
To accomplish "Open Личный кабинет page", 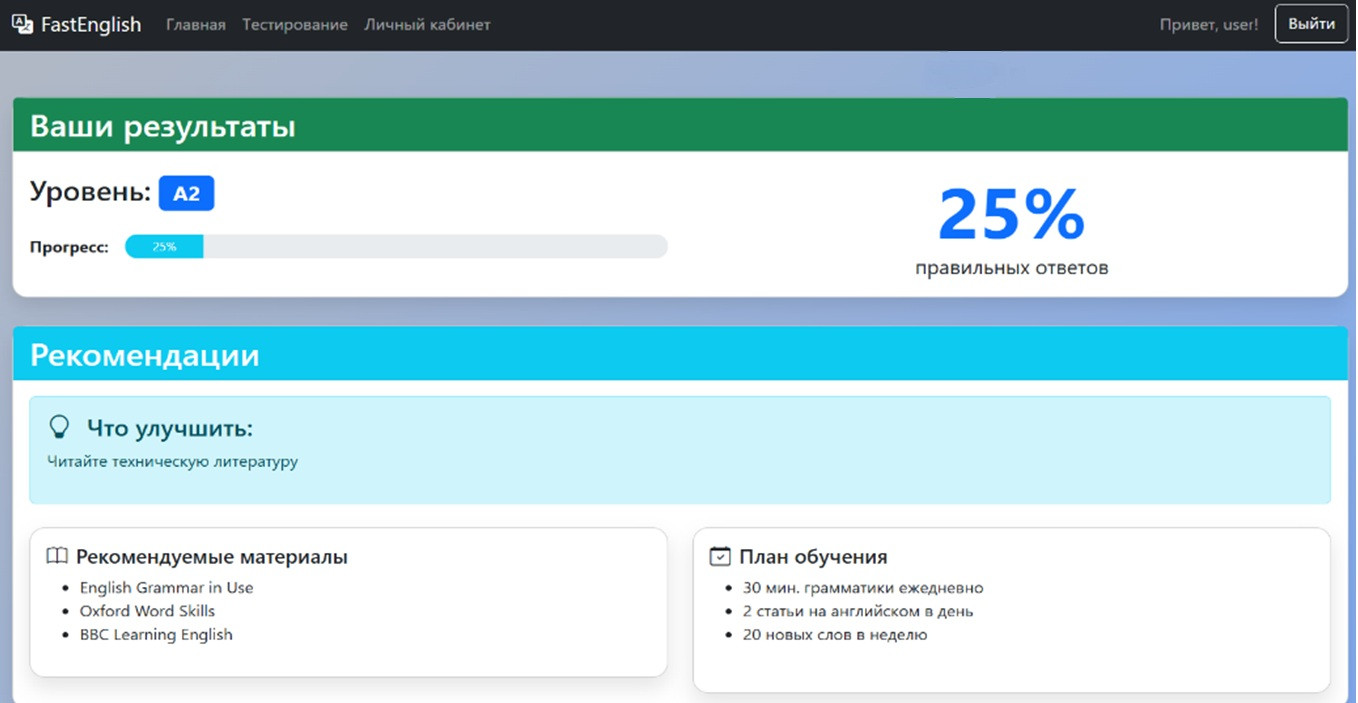I will (427, 25).
